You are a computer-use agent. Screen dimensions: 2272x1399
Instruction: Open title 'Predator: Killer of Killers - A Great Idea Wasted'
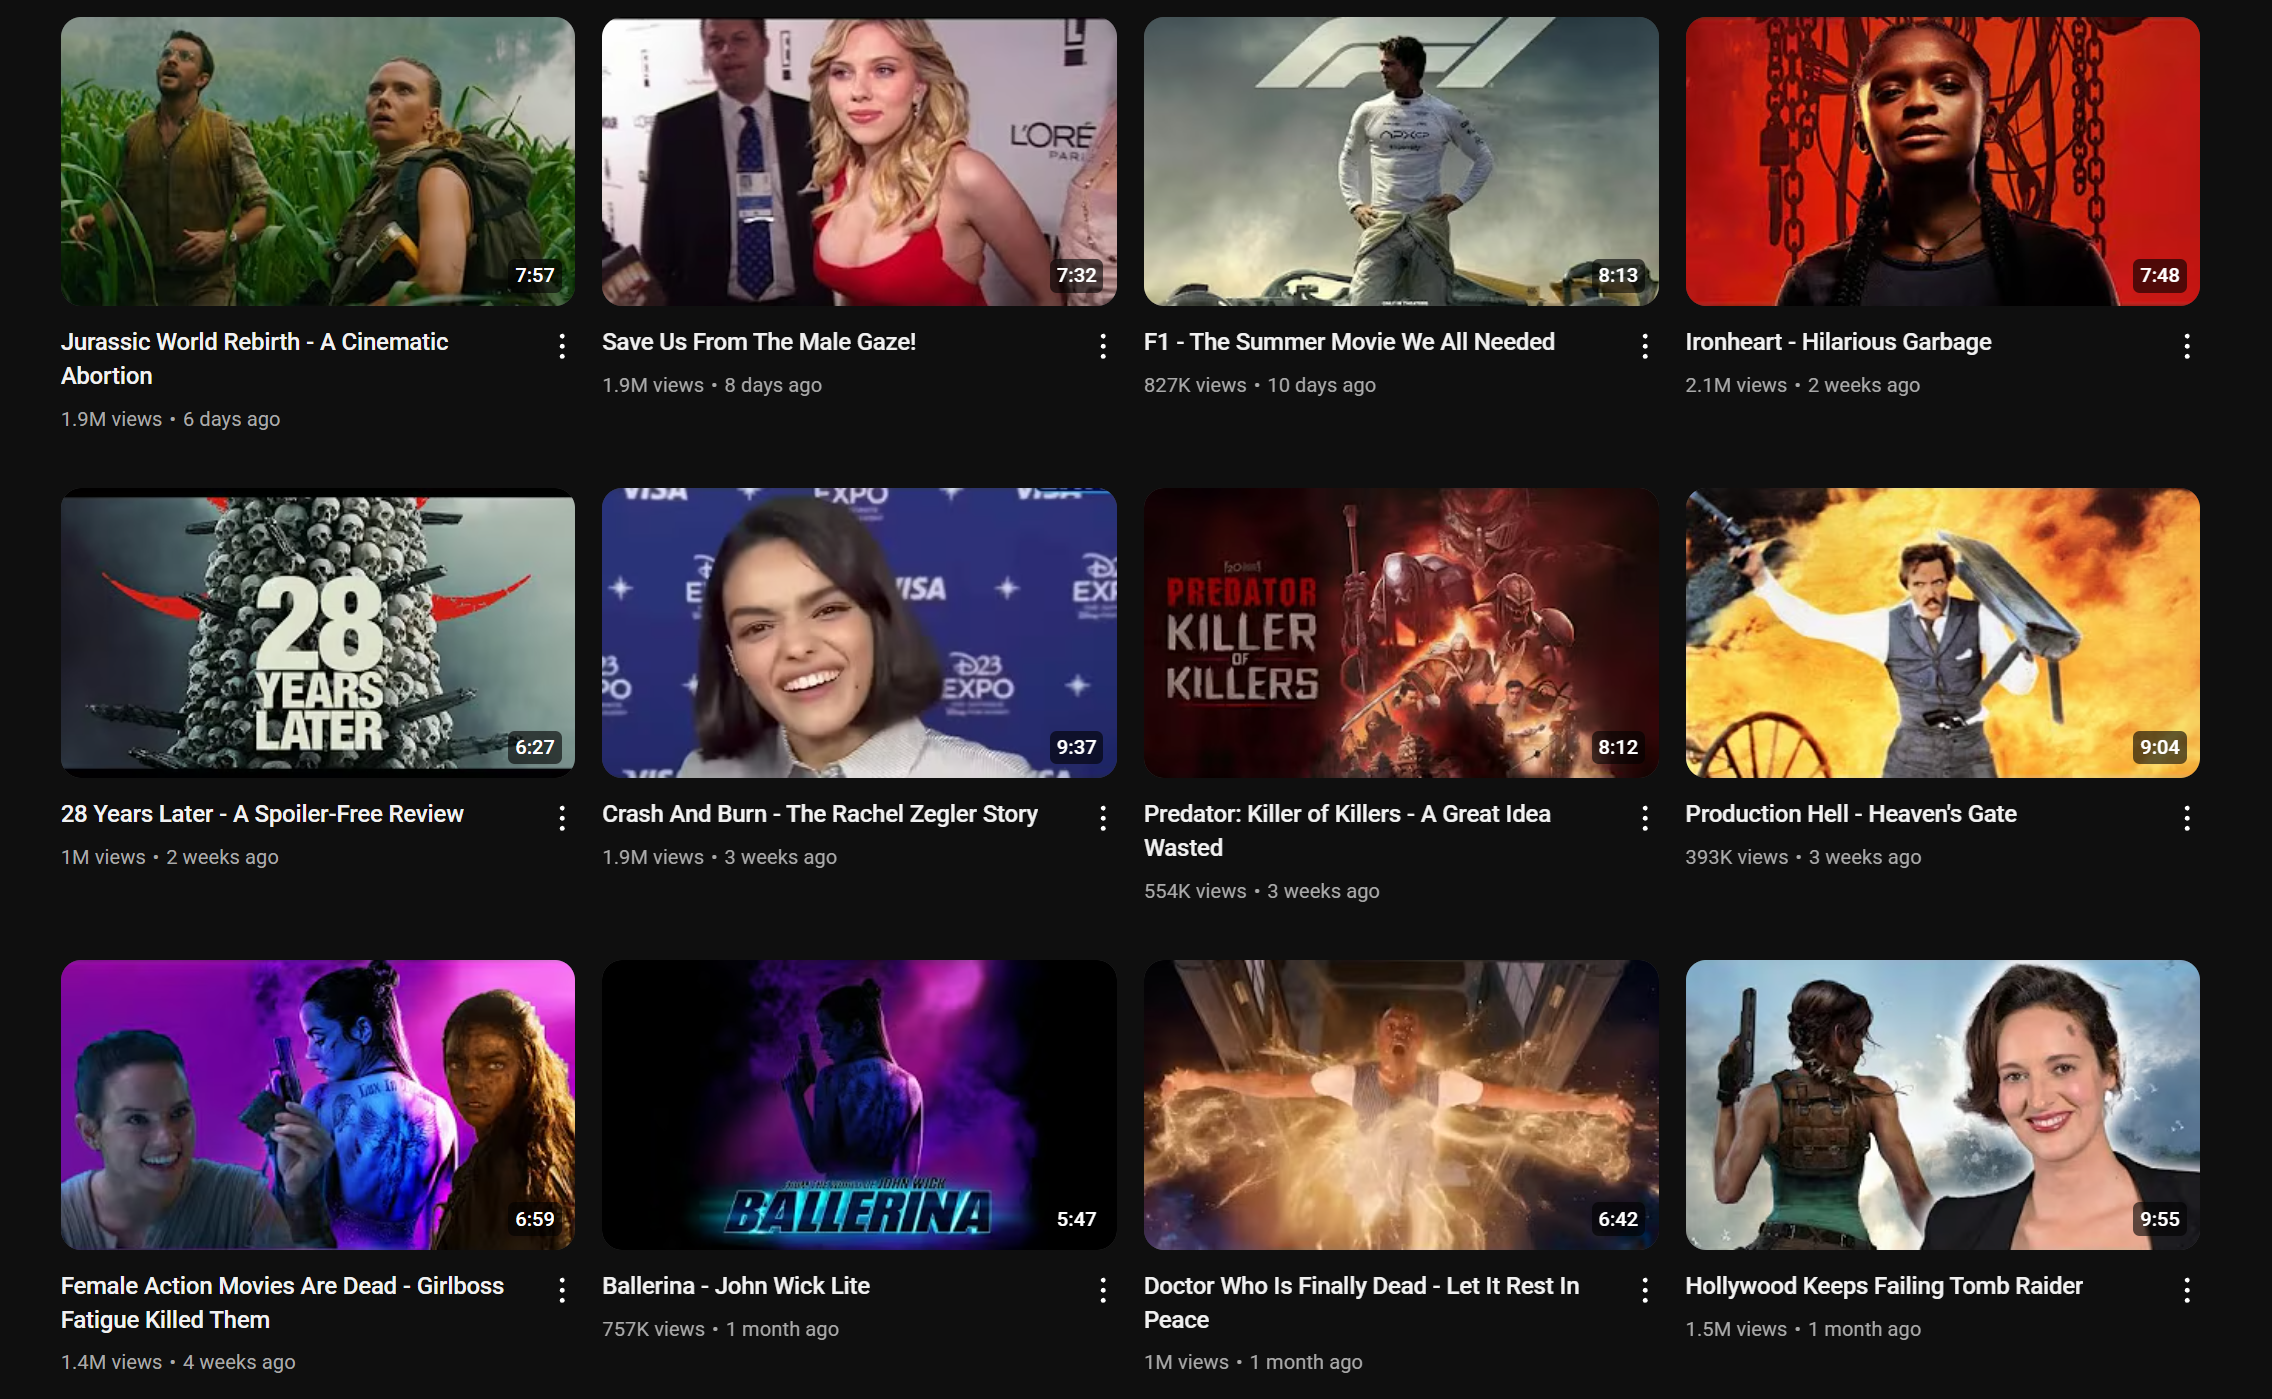[1347, 831]
